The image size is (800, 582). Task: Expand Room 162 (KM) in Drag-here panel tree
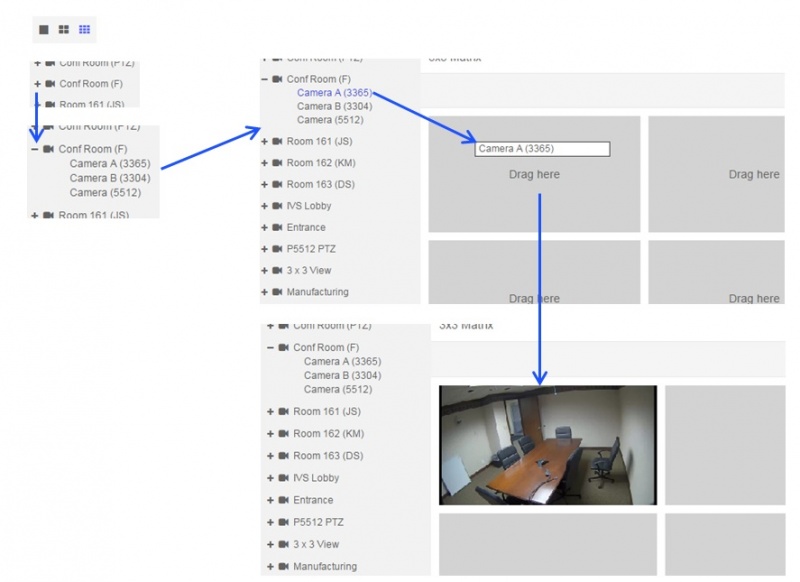(264, 163)
